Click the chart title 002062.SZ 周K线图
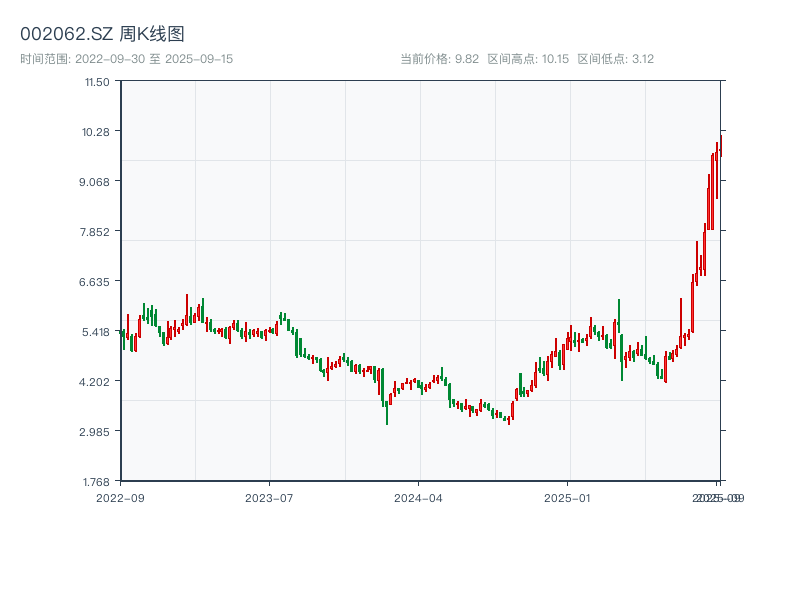800x600 pixels. 102,34
